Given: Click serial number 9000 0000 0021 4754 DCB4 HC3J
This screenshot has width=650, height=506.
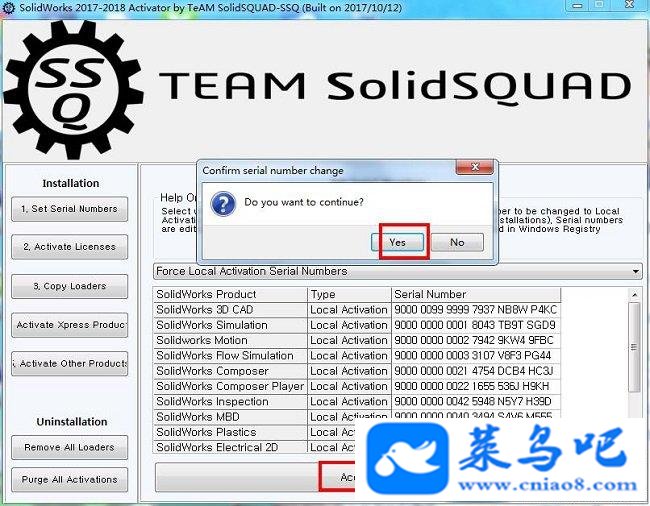Looking at the screenshot, I should coord(474,371).
